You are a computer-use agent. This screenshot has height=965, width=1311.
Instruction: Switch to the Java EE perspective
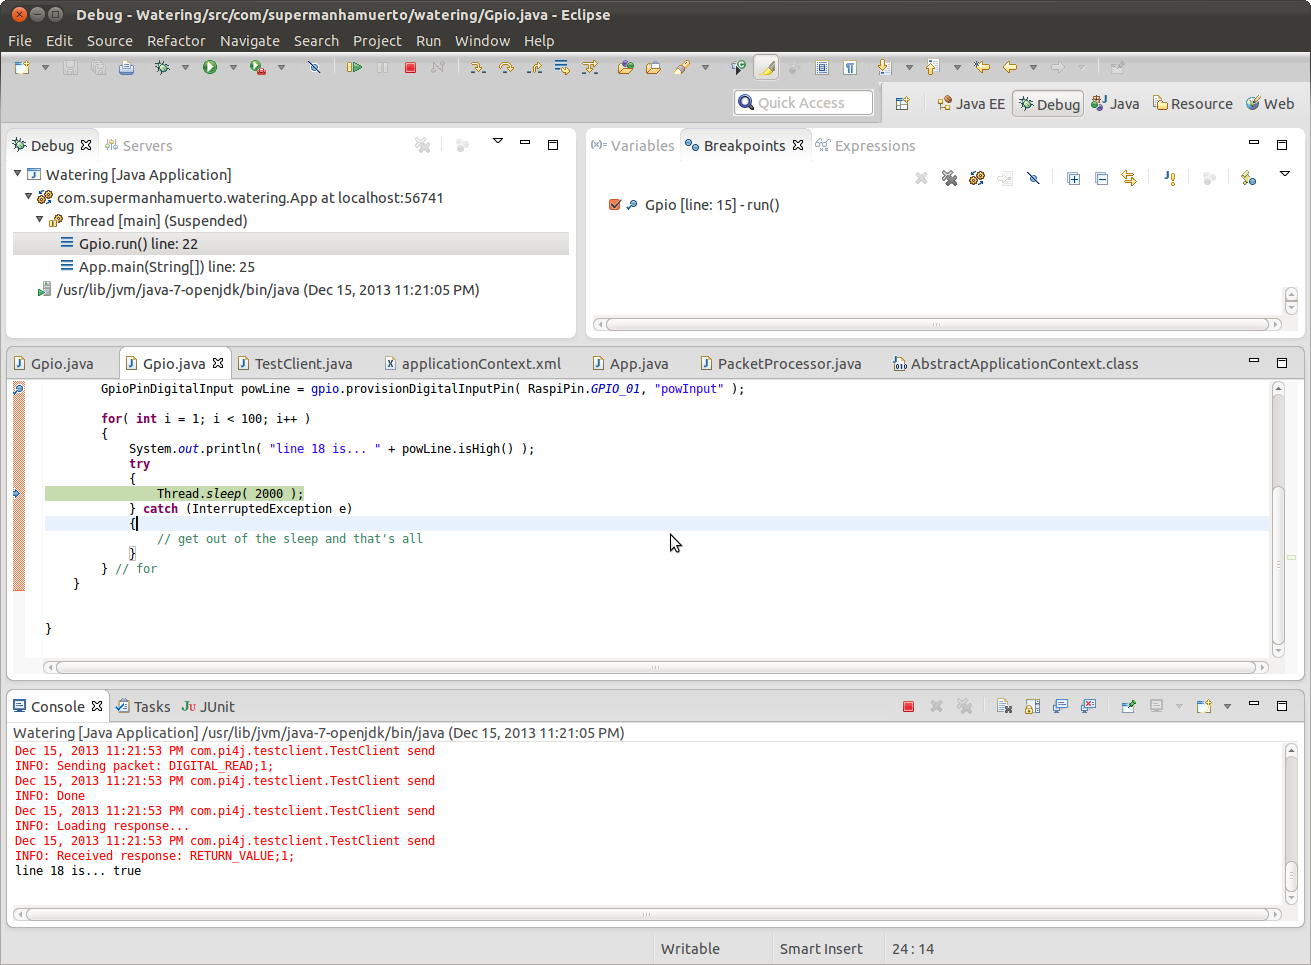pyautogui.click(x=971, y=104)
